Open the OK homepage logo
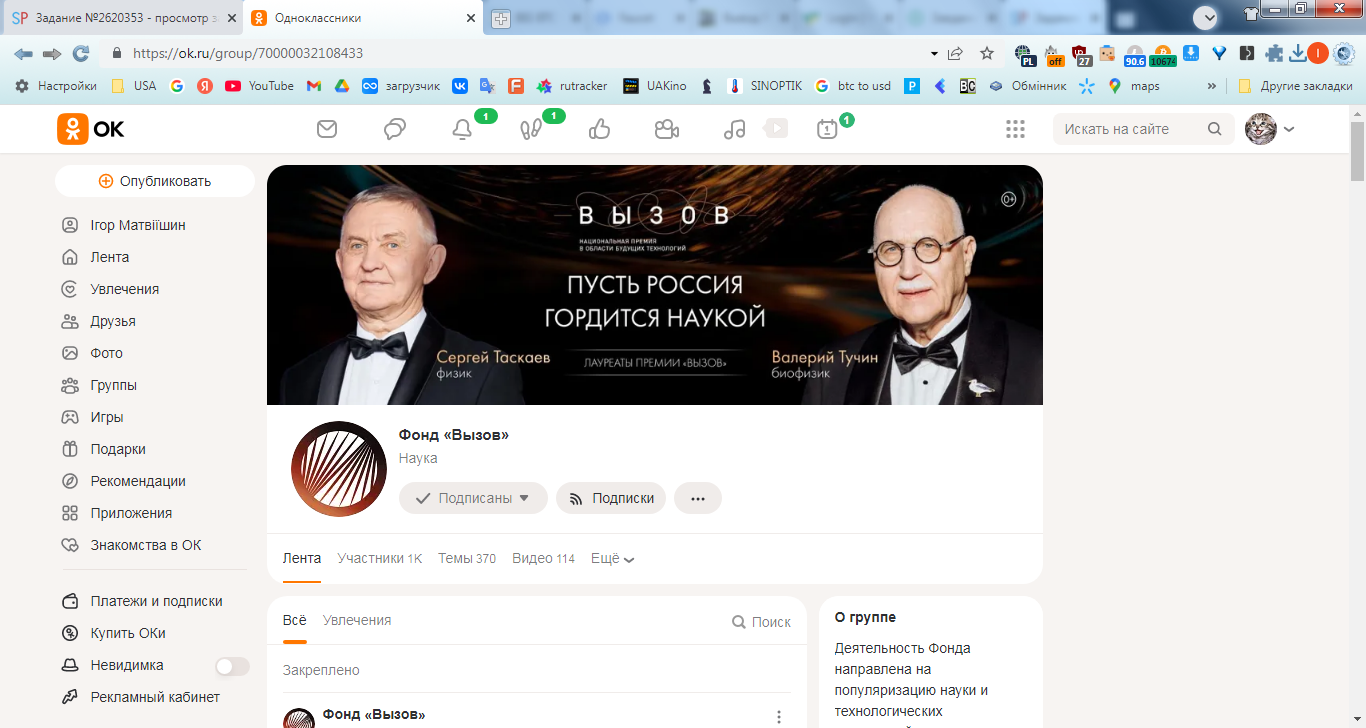The width and height of the screenshot is (1366, 728). click(x=91, y=129)
